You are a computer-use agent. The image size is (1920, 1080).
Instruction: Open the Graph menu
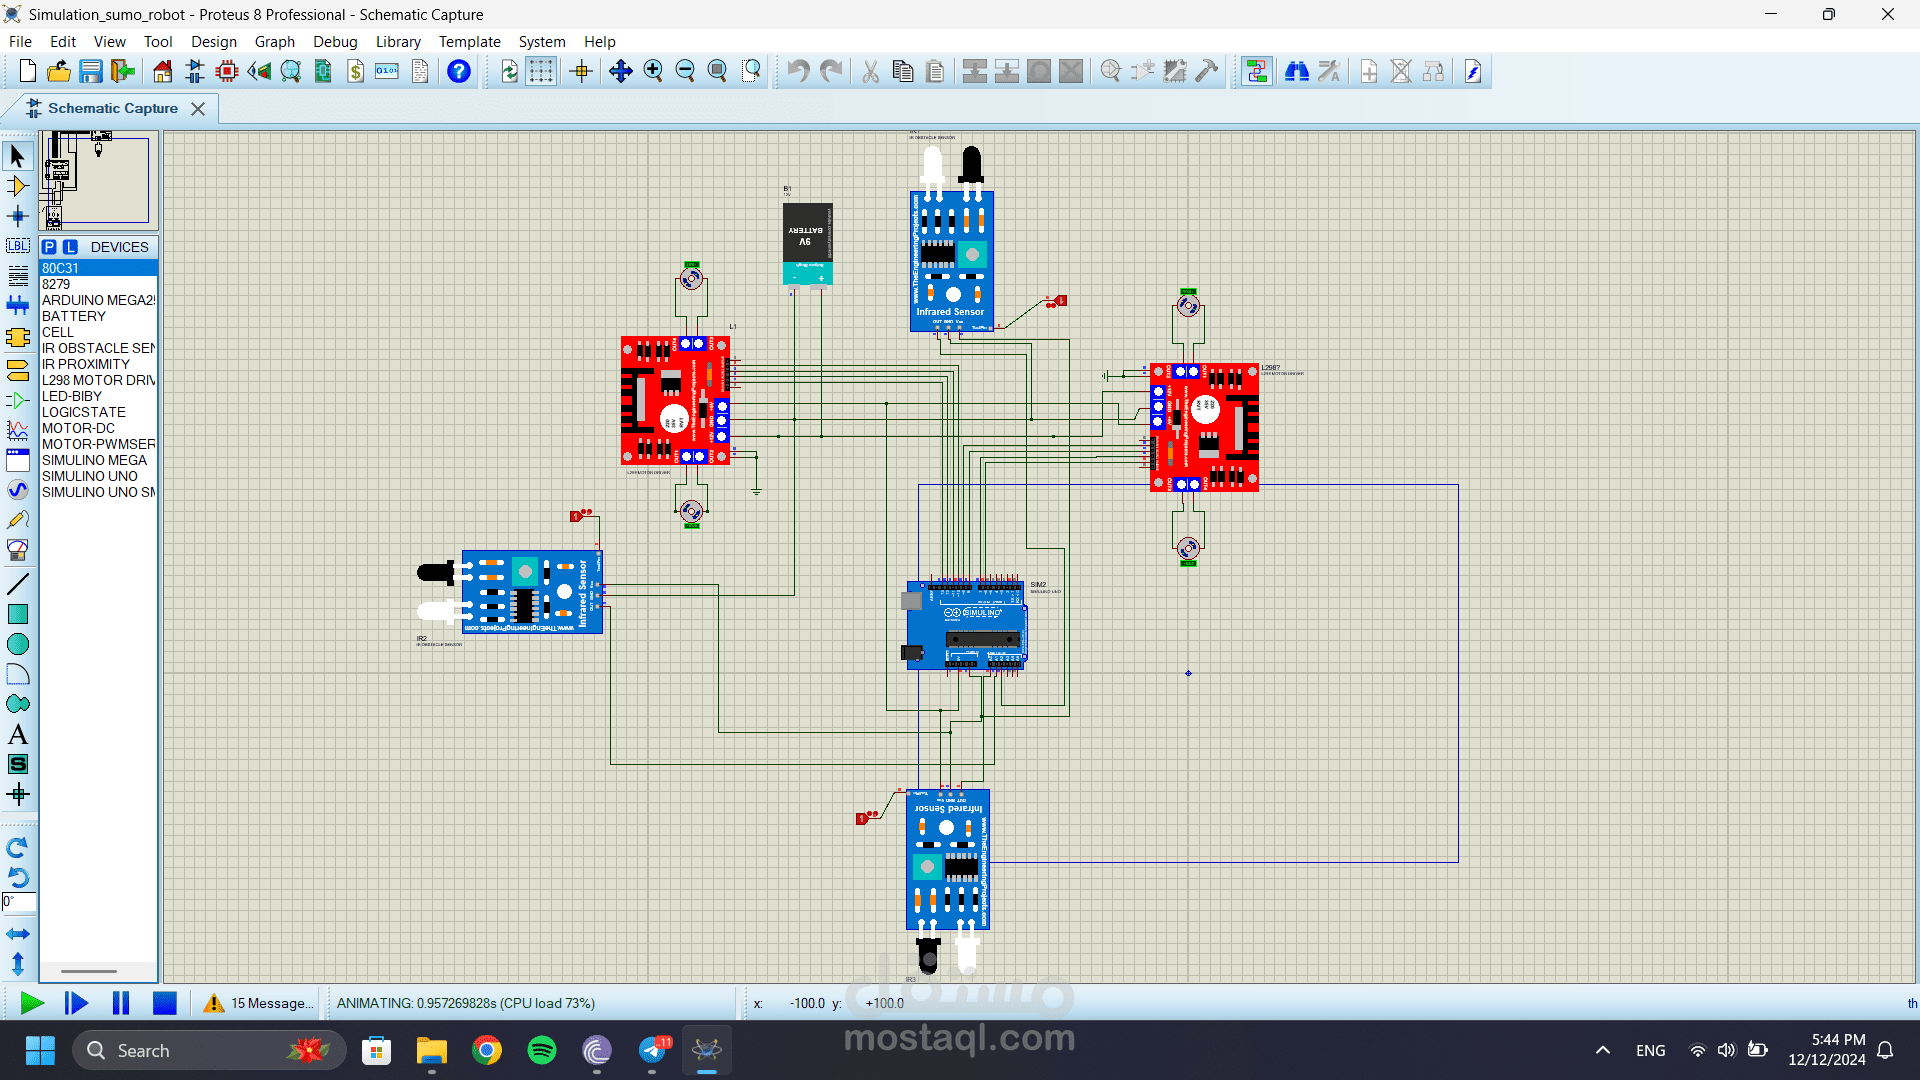tap(274, 41)
